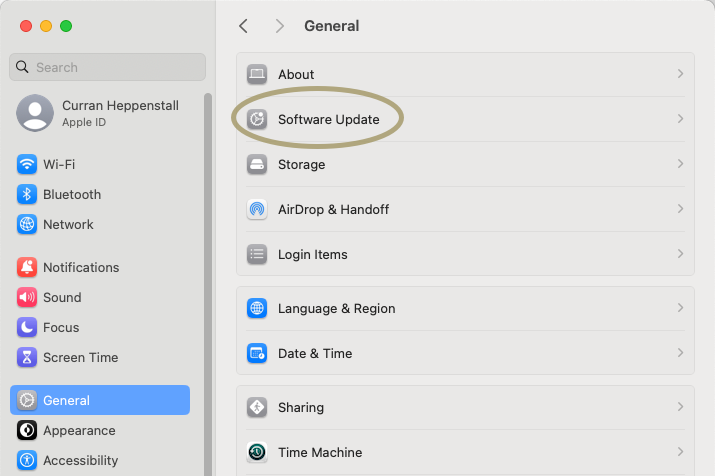Click the Apple ID user avatar
The width and height of the screenshot is (715, 476).
35,113
